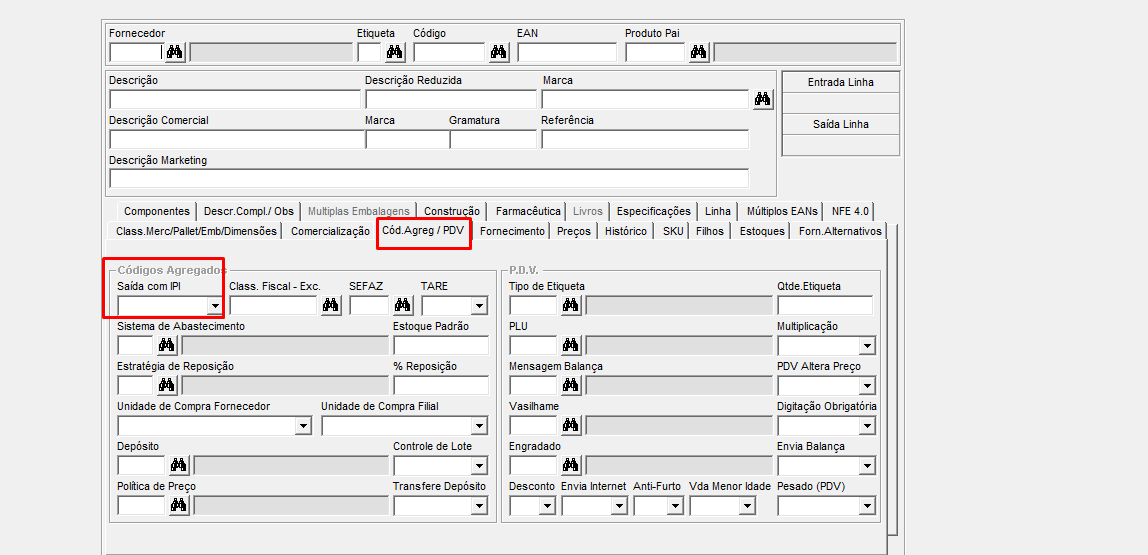
Task: Open the Linha tab
Action: (x=718, y=211)
